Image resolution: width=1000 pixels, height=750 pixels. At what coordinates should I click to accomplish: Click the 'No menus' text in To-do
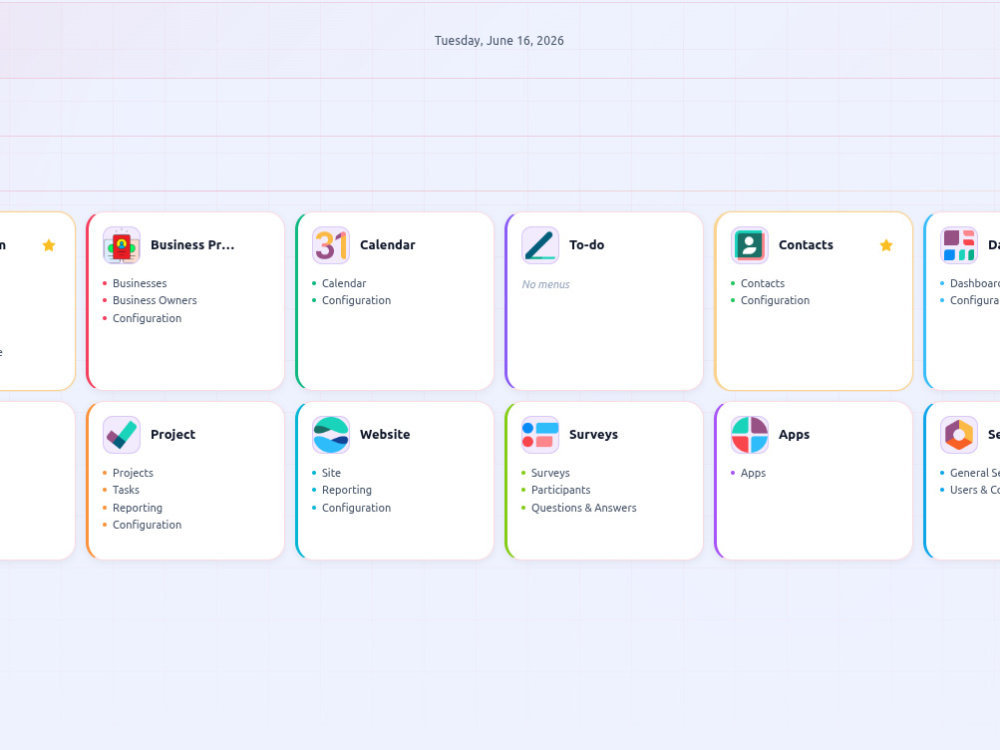(x=545, y=284)
